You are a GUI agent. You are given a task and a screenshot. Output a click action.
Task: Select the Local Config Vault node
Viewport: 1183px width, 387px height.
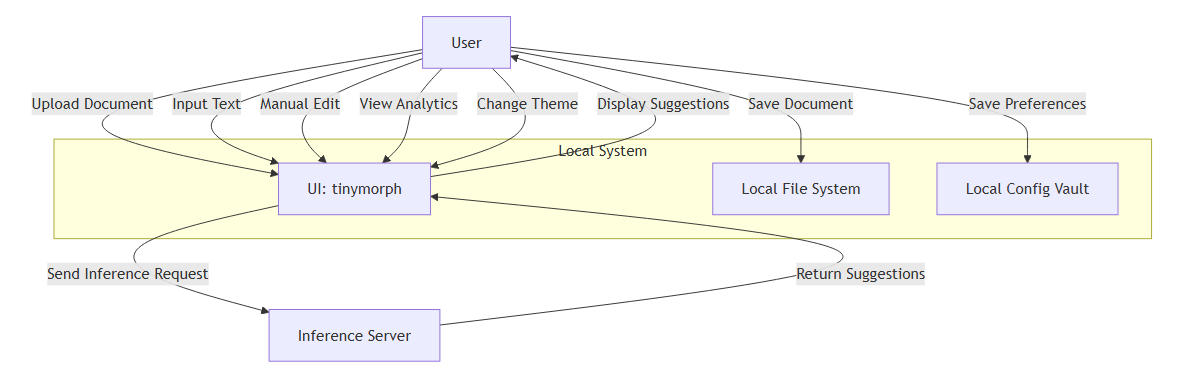[1027, 189]
